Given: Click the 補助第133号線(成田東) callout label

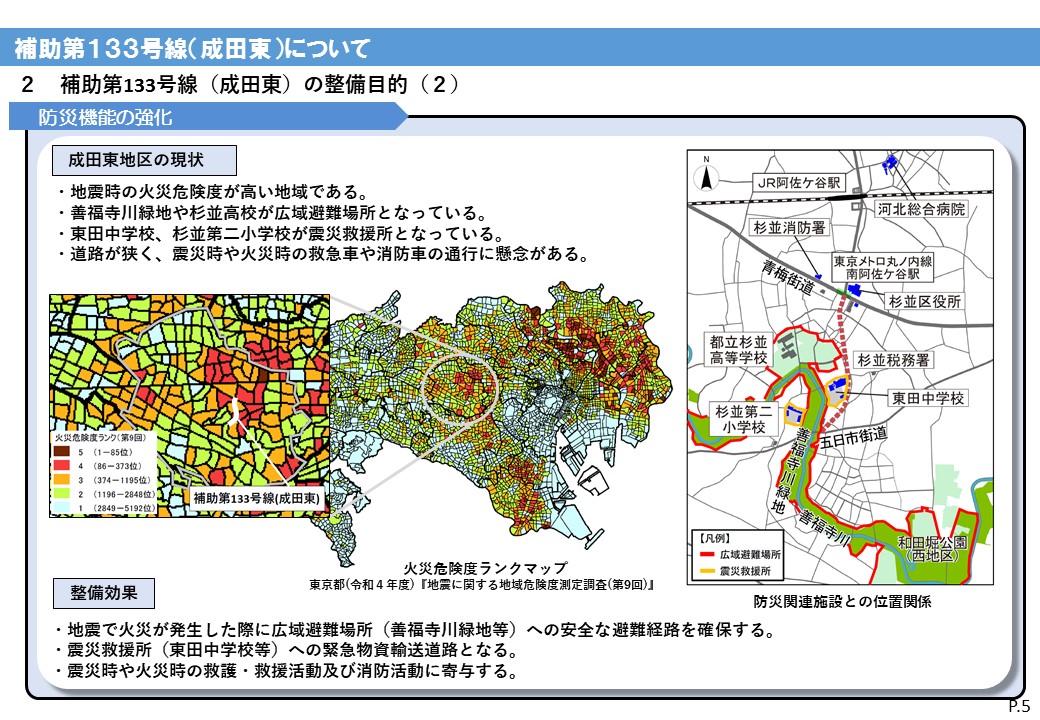Looking at the screenshot, I should (255, 497).
